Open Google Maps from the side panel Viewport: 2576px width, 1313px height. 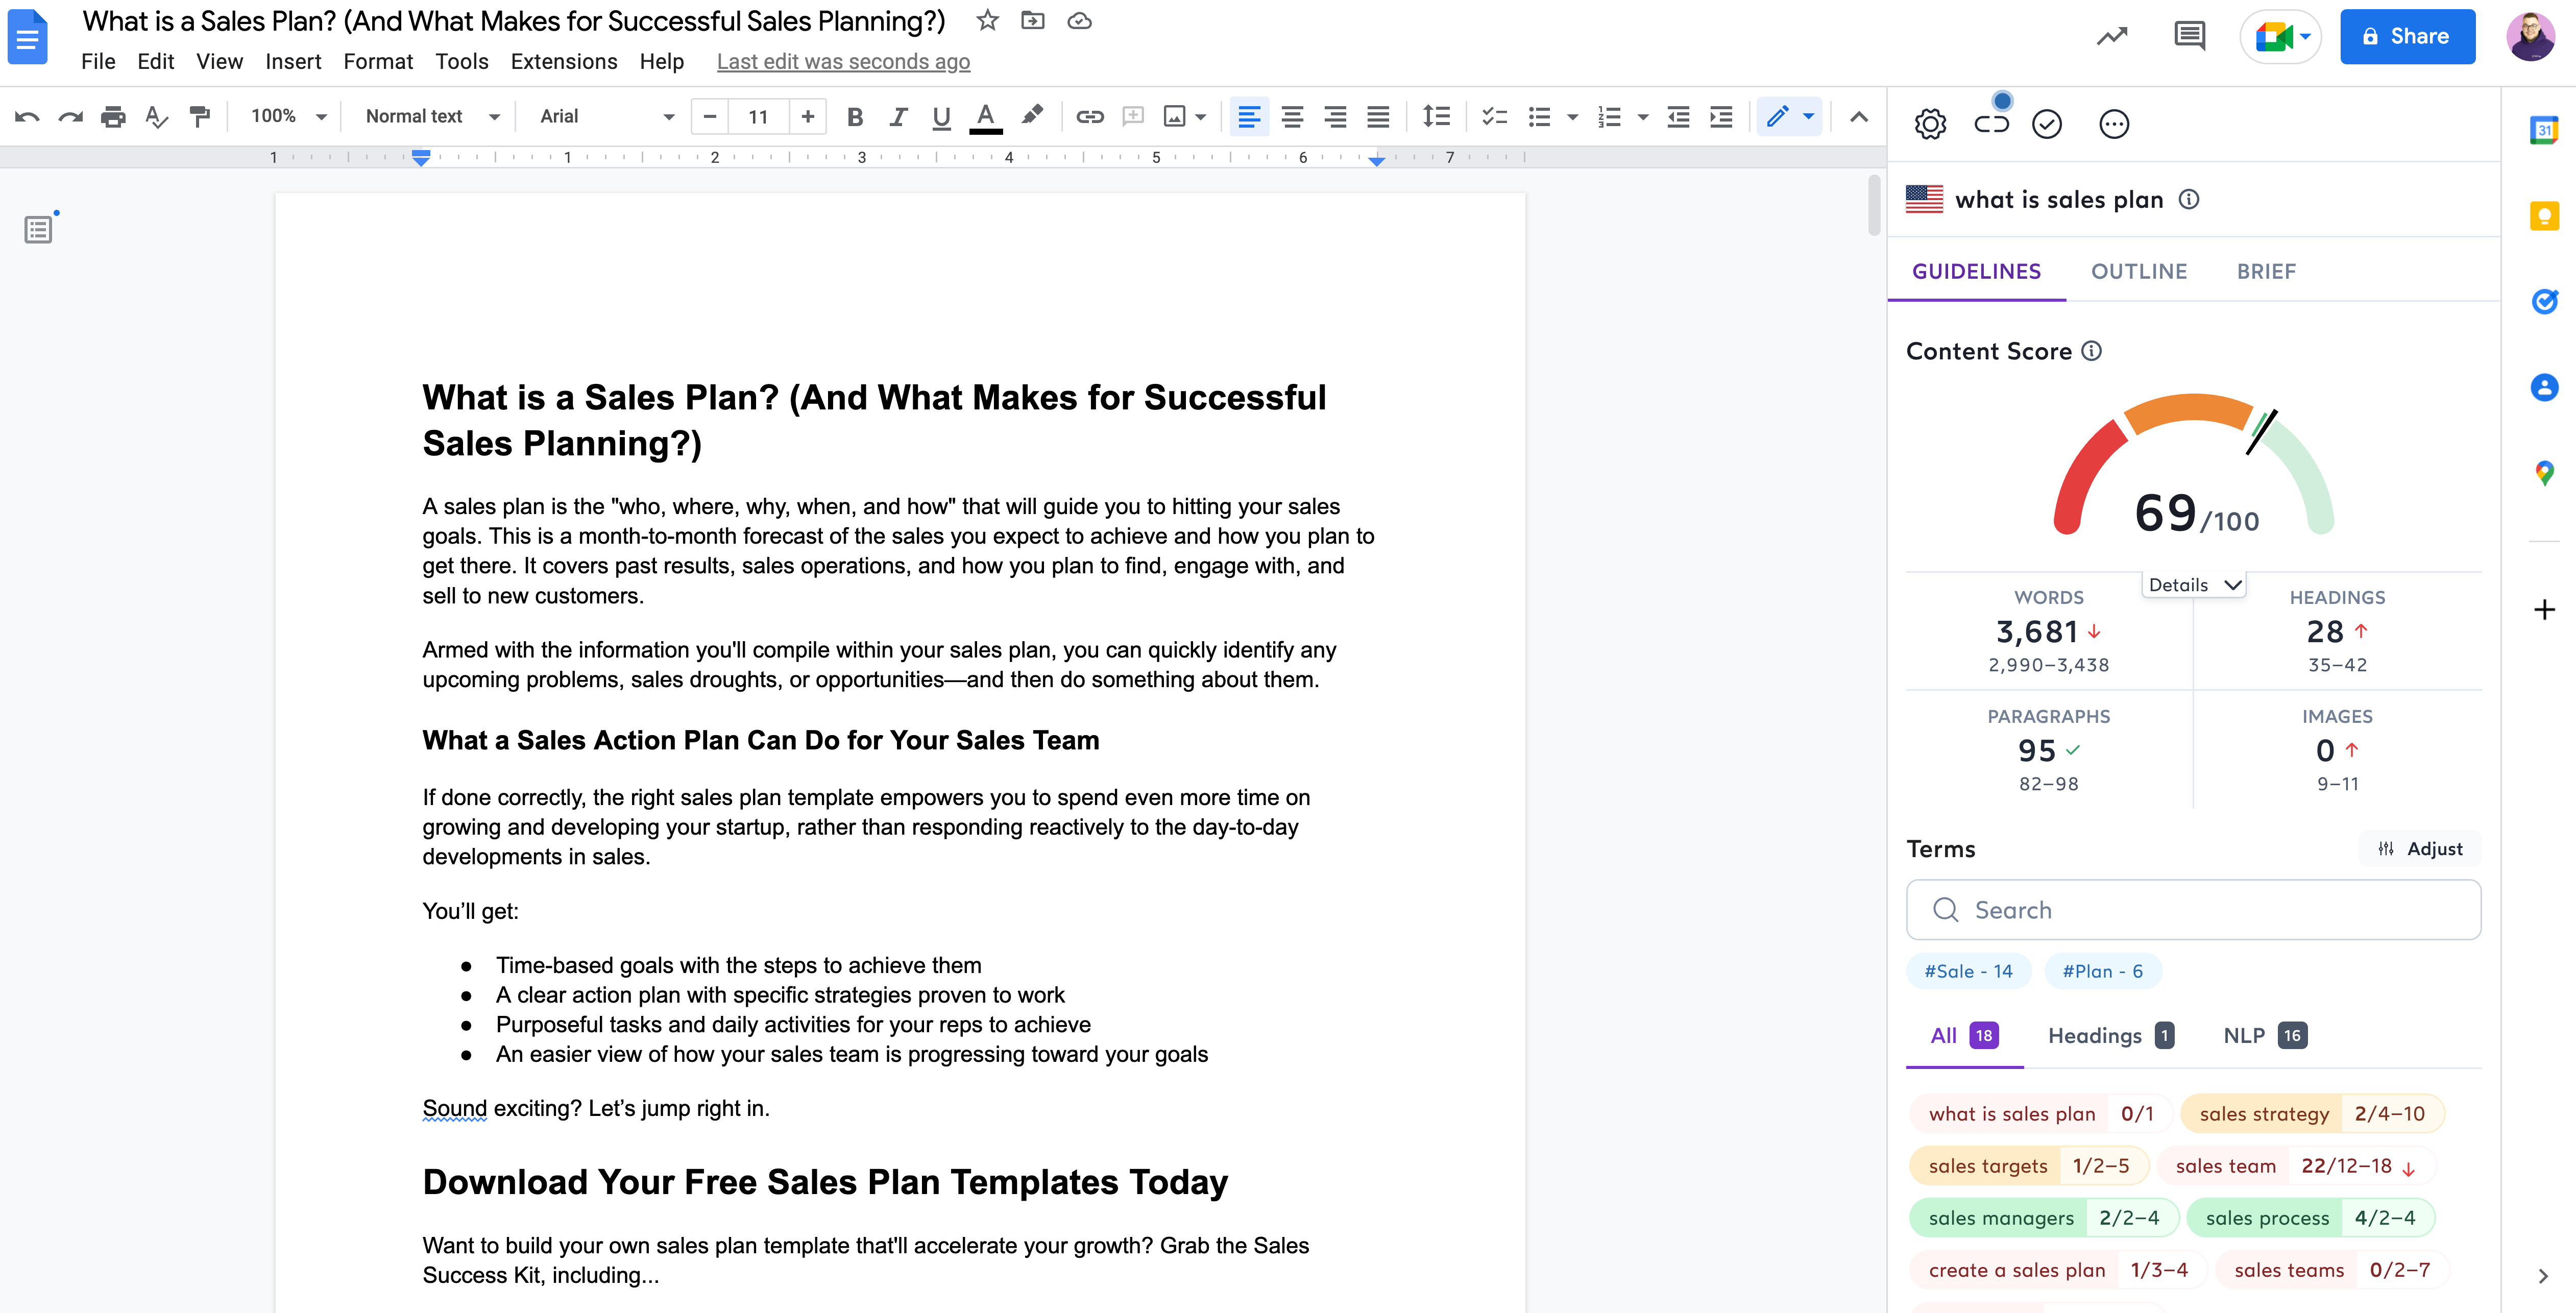(2546, 473)
